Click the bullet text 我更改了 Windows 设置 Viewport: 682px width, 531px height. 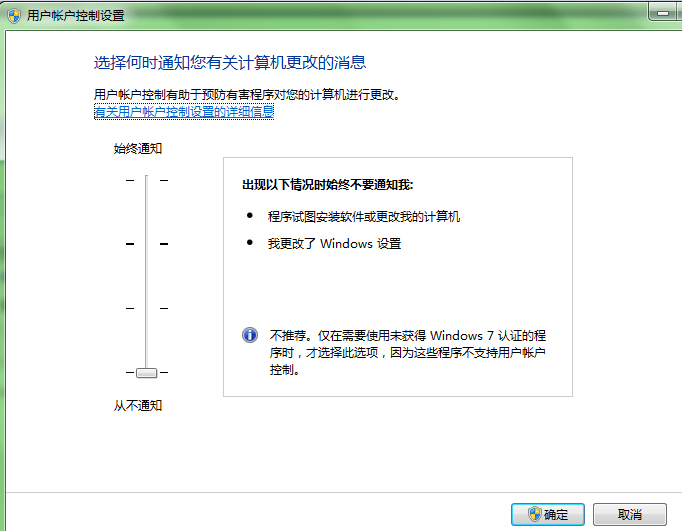334,243
